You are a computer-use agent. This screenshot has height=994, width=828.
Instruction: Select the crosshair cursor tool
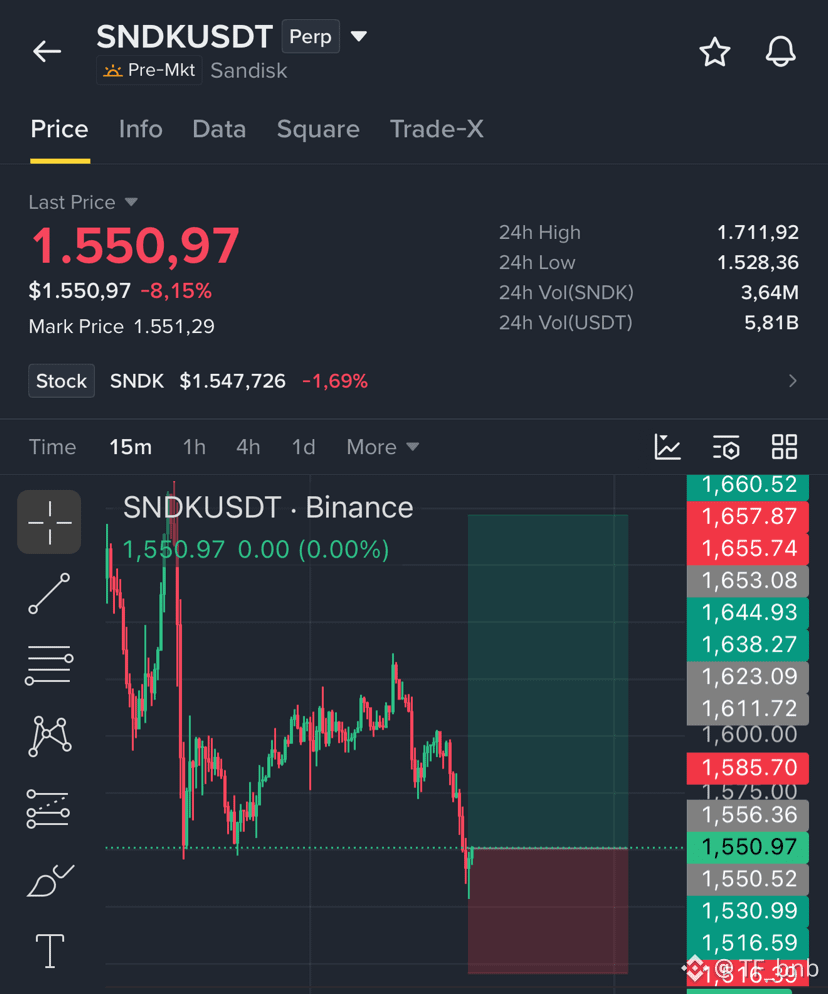(49, 522)
